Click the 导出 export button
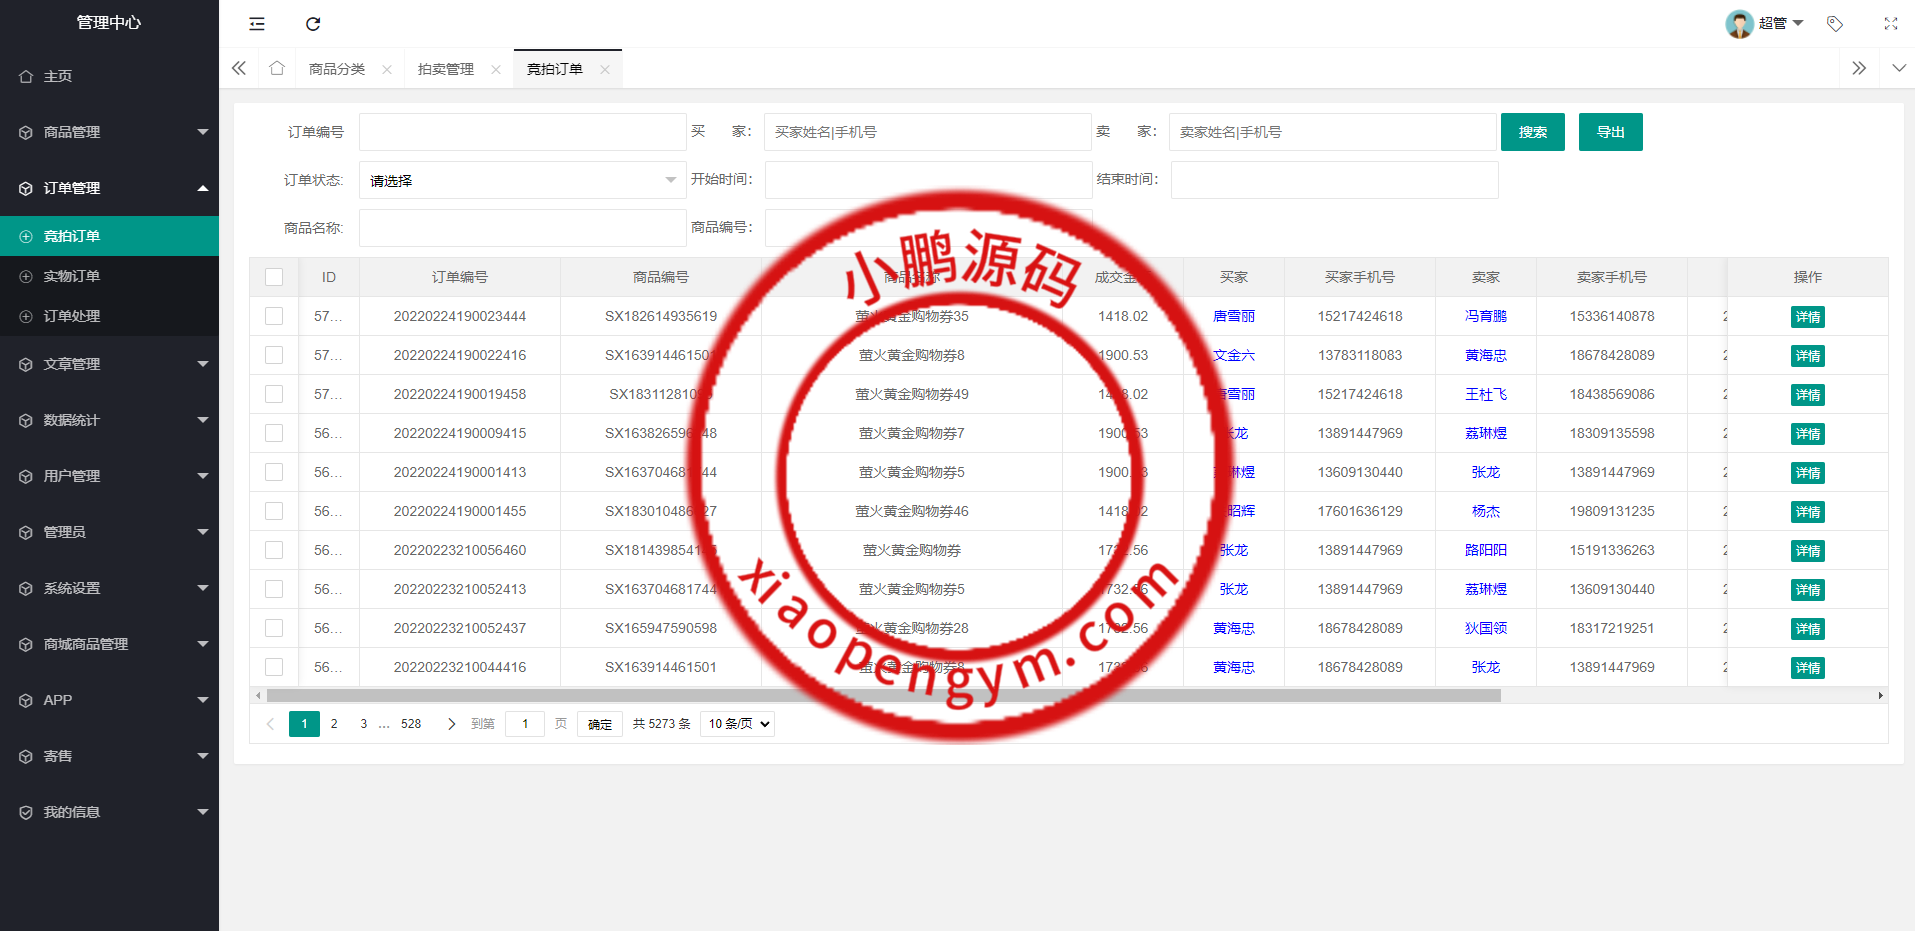The image size is (1915, 931). (x=1610, y=132)
